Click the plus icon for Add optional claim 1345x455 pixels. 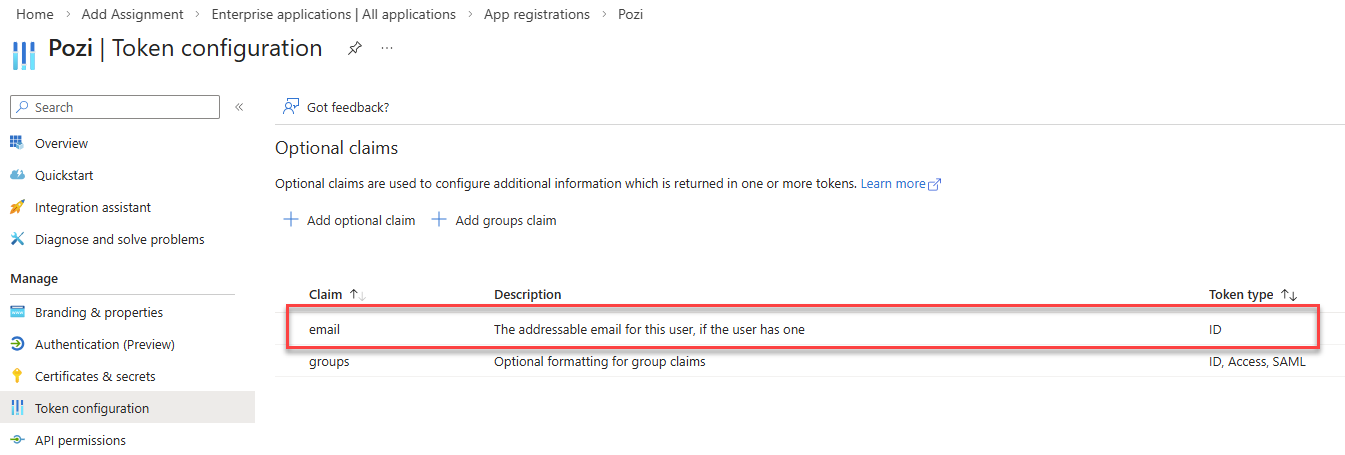click(291, 220)
